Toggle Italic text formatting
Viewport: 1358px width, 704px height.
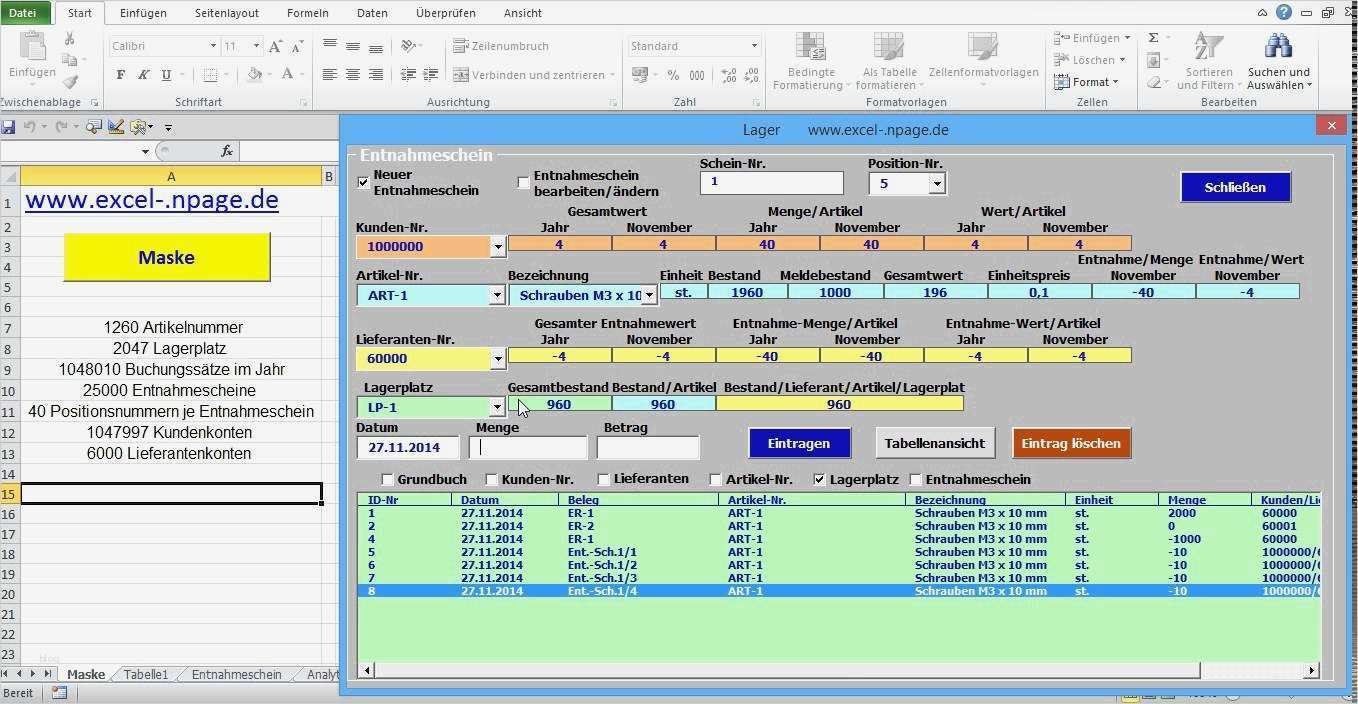143,75
